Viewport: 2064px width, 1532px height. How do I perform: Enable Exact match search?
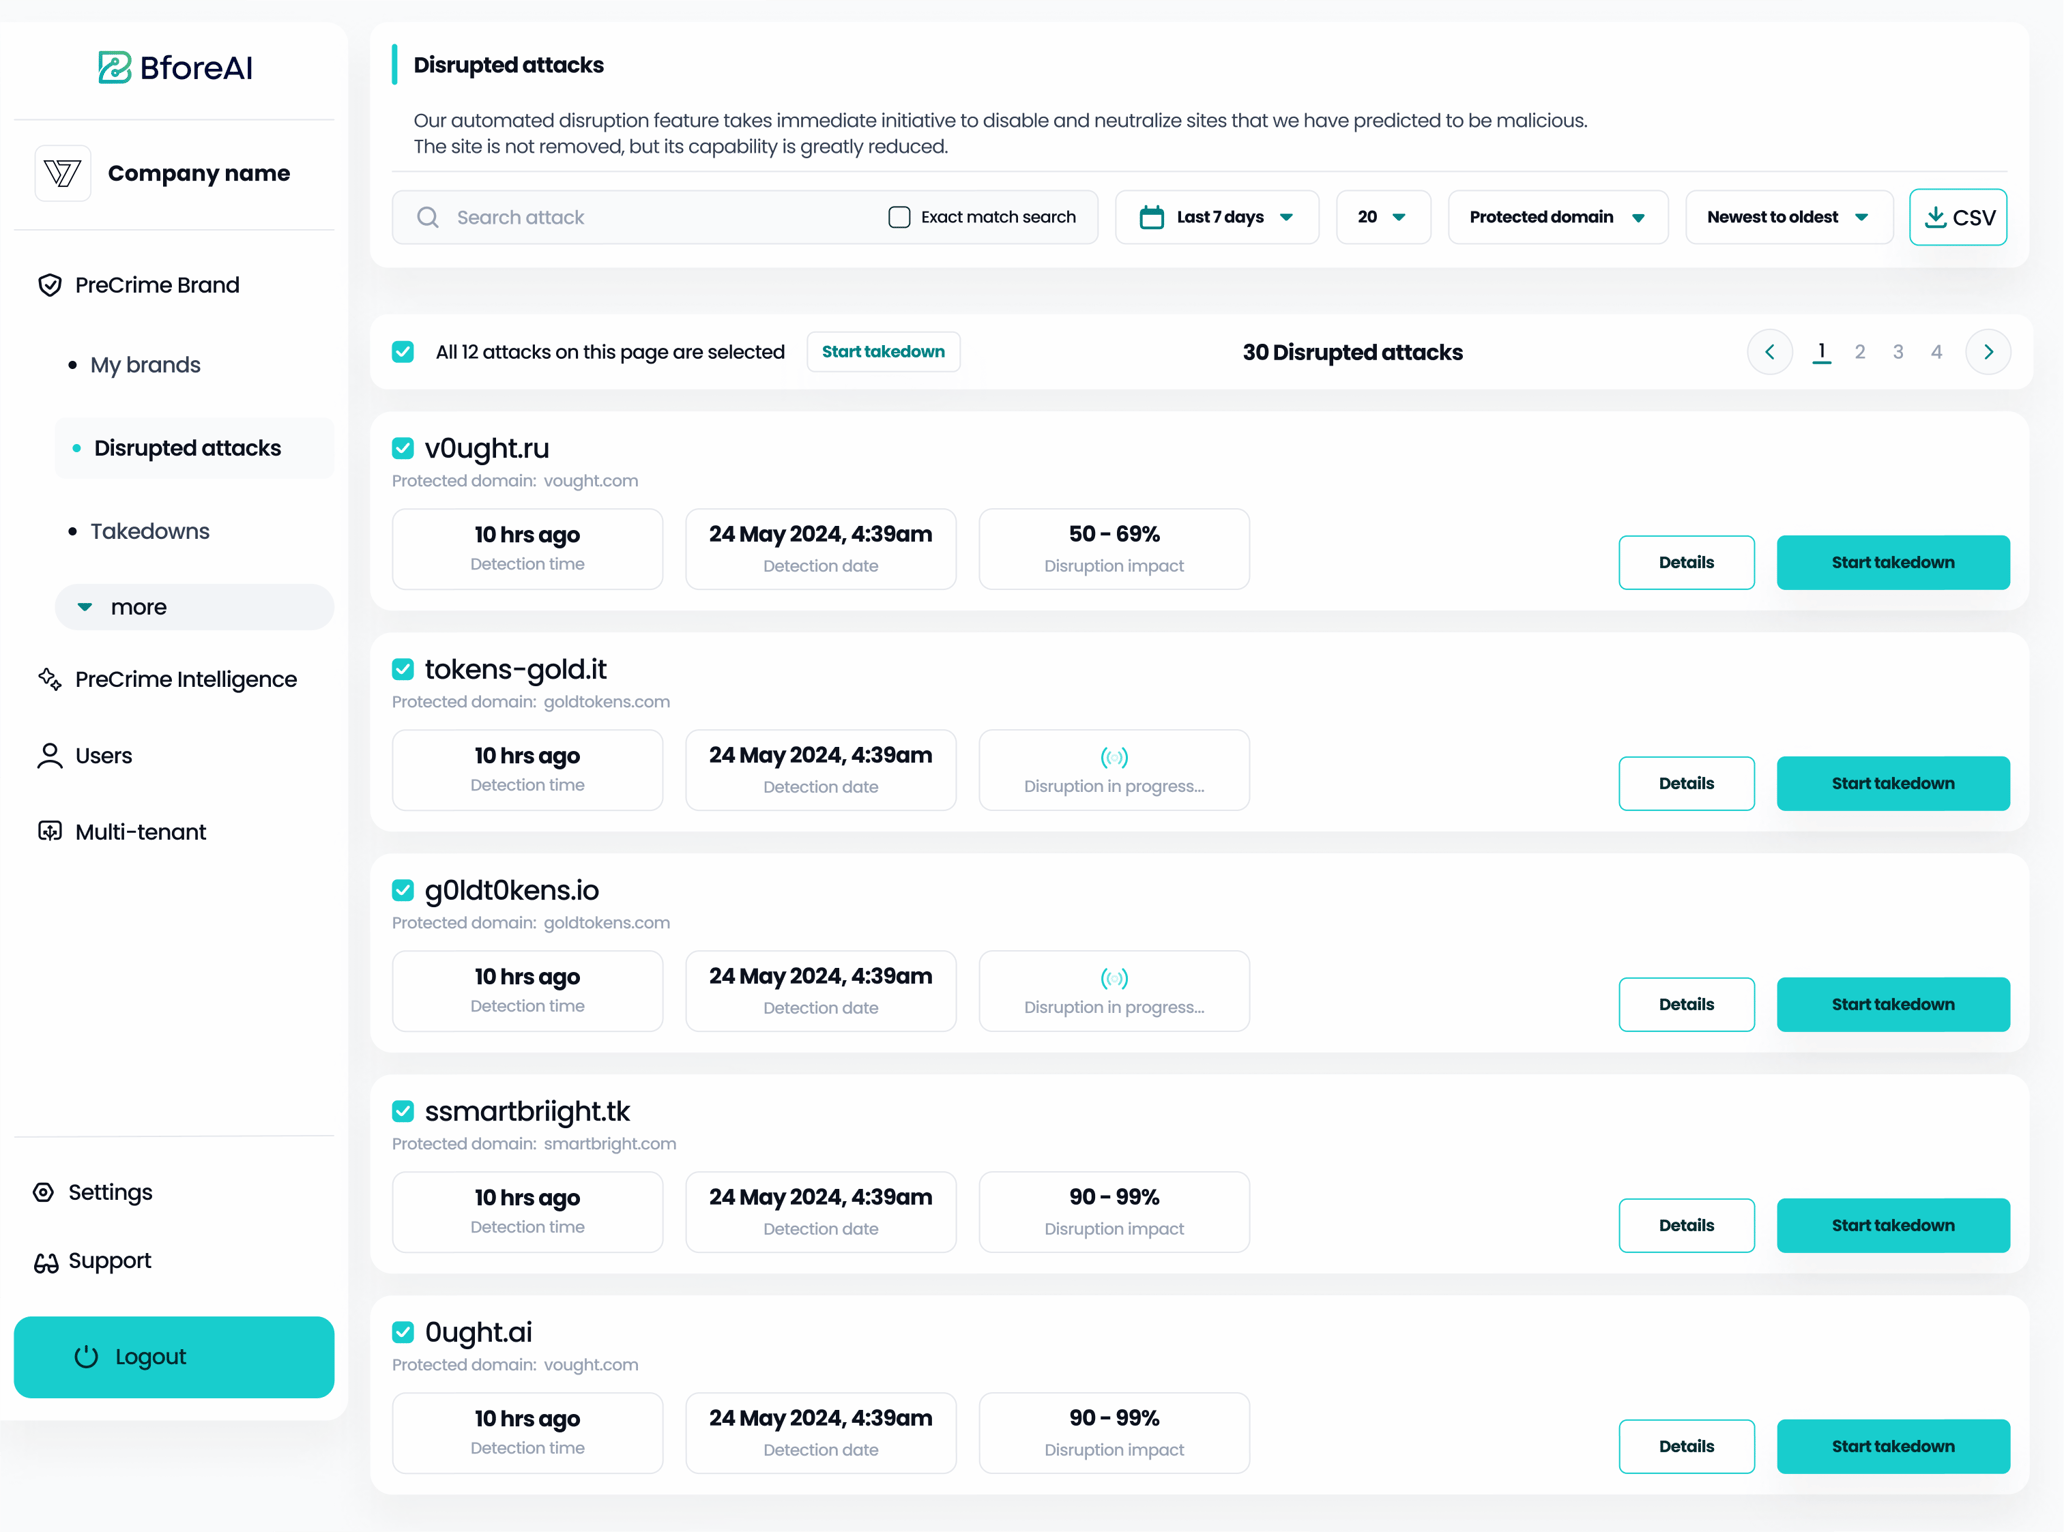click(x=898, y=217)
